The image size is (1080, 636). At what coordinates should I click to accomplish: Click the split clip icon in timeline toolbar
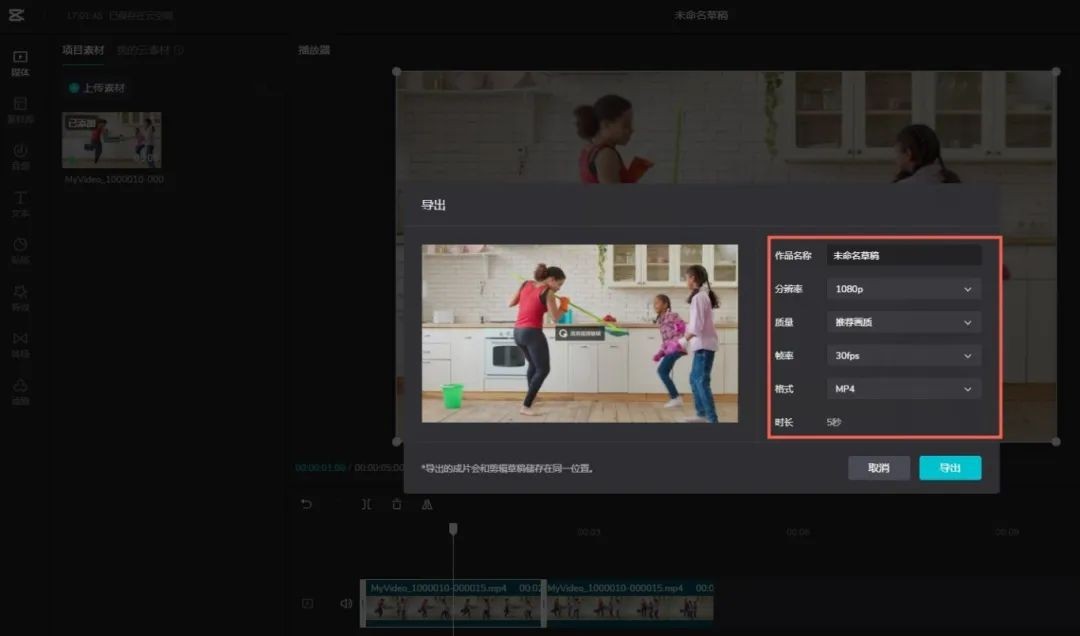[366, 505]
